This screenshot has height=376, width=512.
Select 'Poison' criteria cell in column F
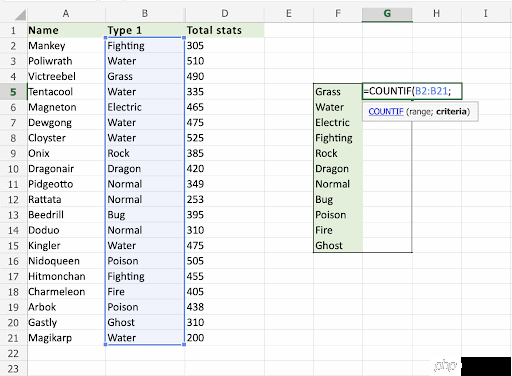[338, 215]
